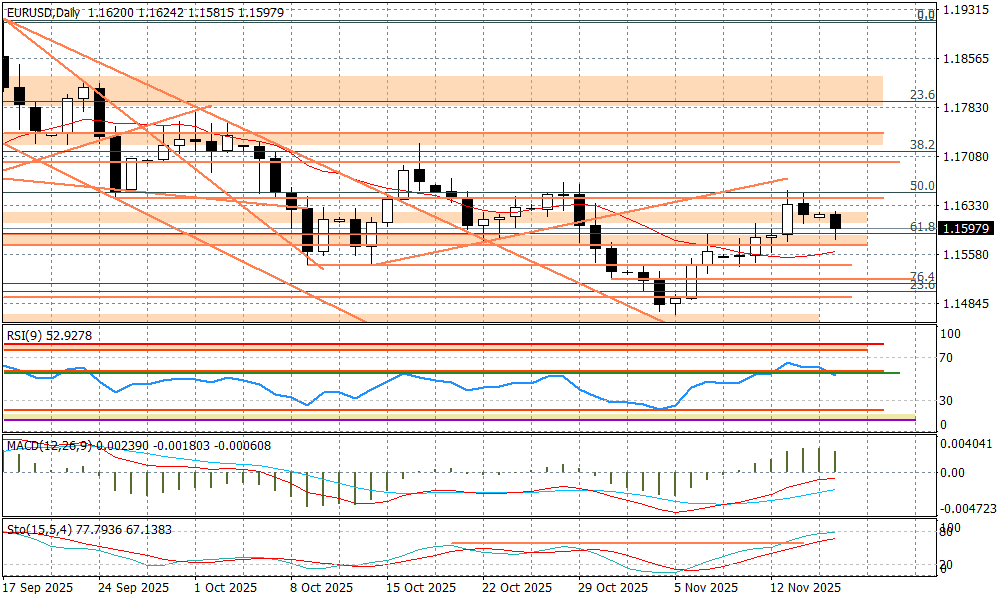Screen dimensions: 1000x600
Task: Click the 17 Sep 2025 date label
Action: 37,588
